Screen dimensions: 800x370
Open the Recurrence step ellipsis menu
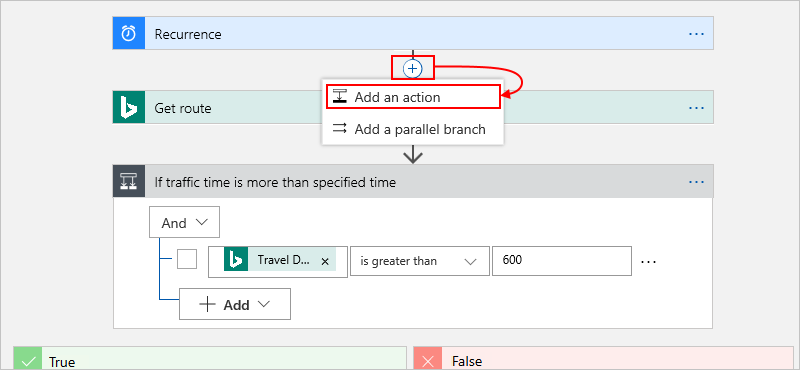(696, 34)
